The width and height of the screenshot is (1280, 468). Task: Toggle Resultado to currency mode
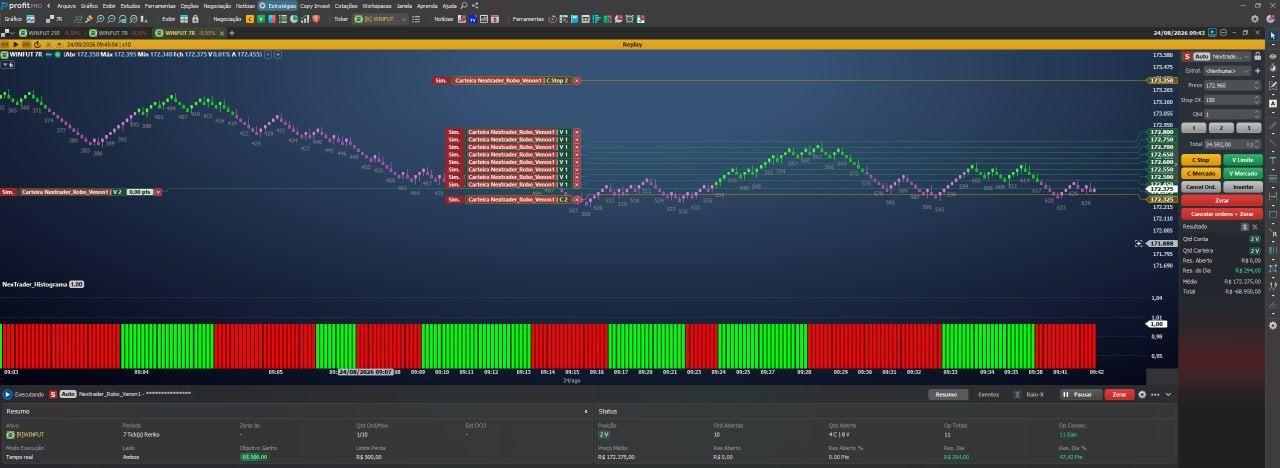click(x=1245, y=227)
